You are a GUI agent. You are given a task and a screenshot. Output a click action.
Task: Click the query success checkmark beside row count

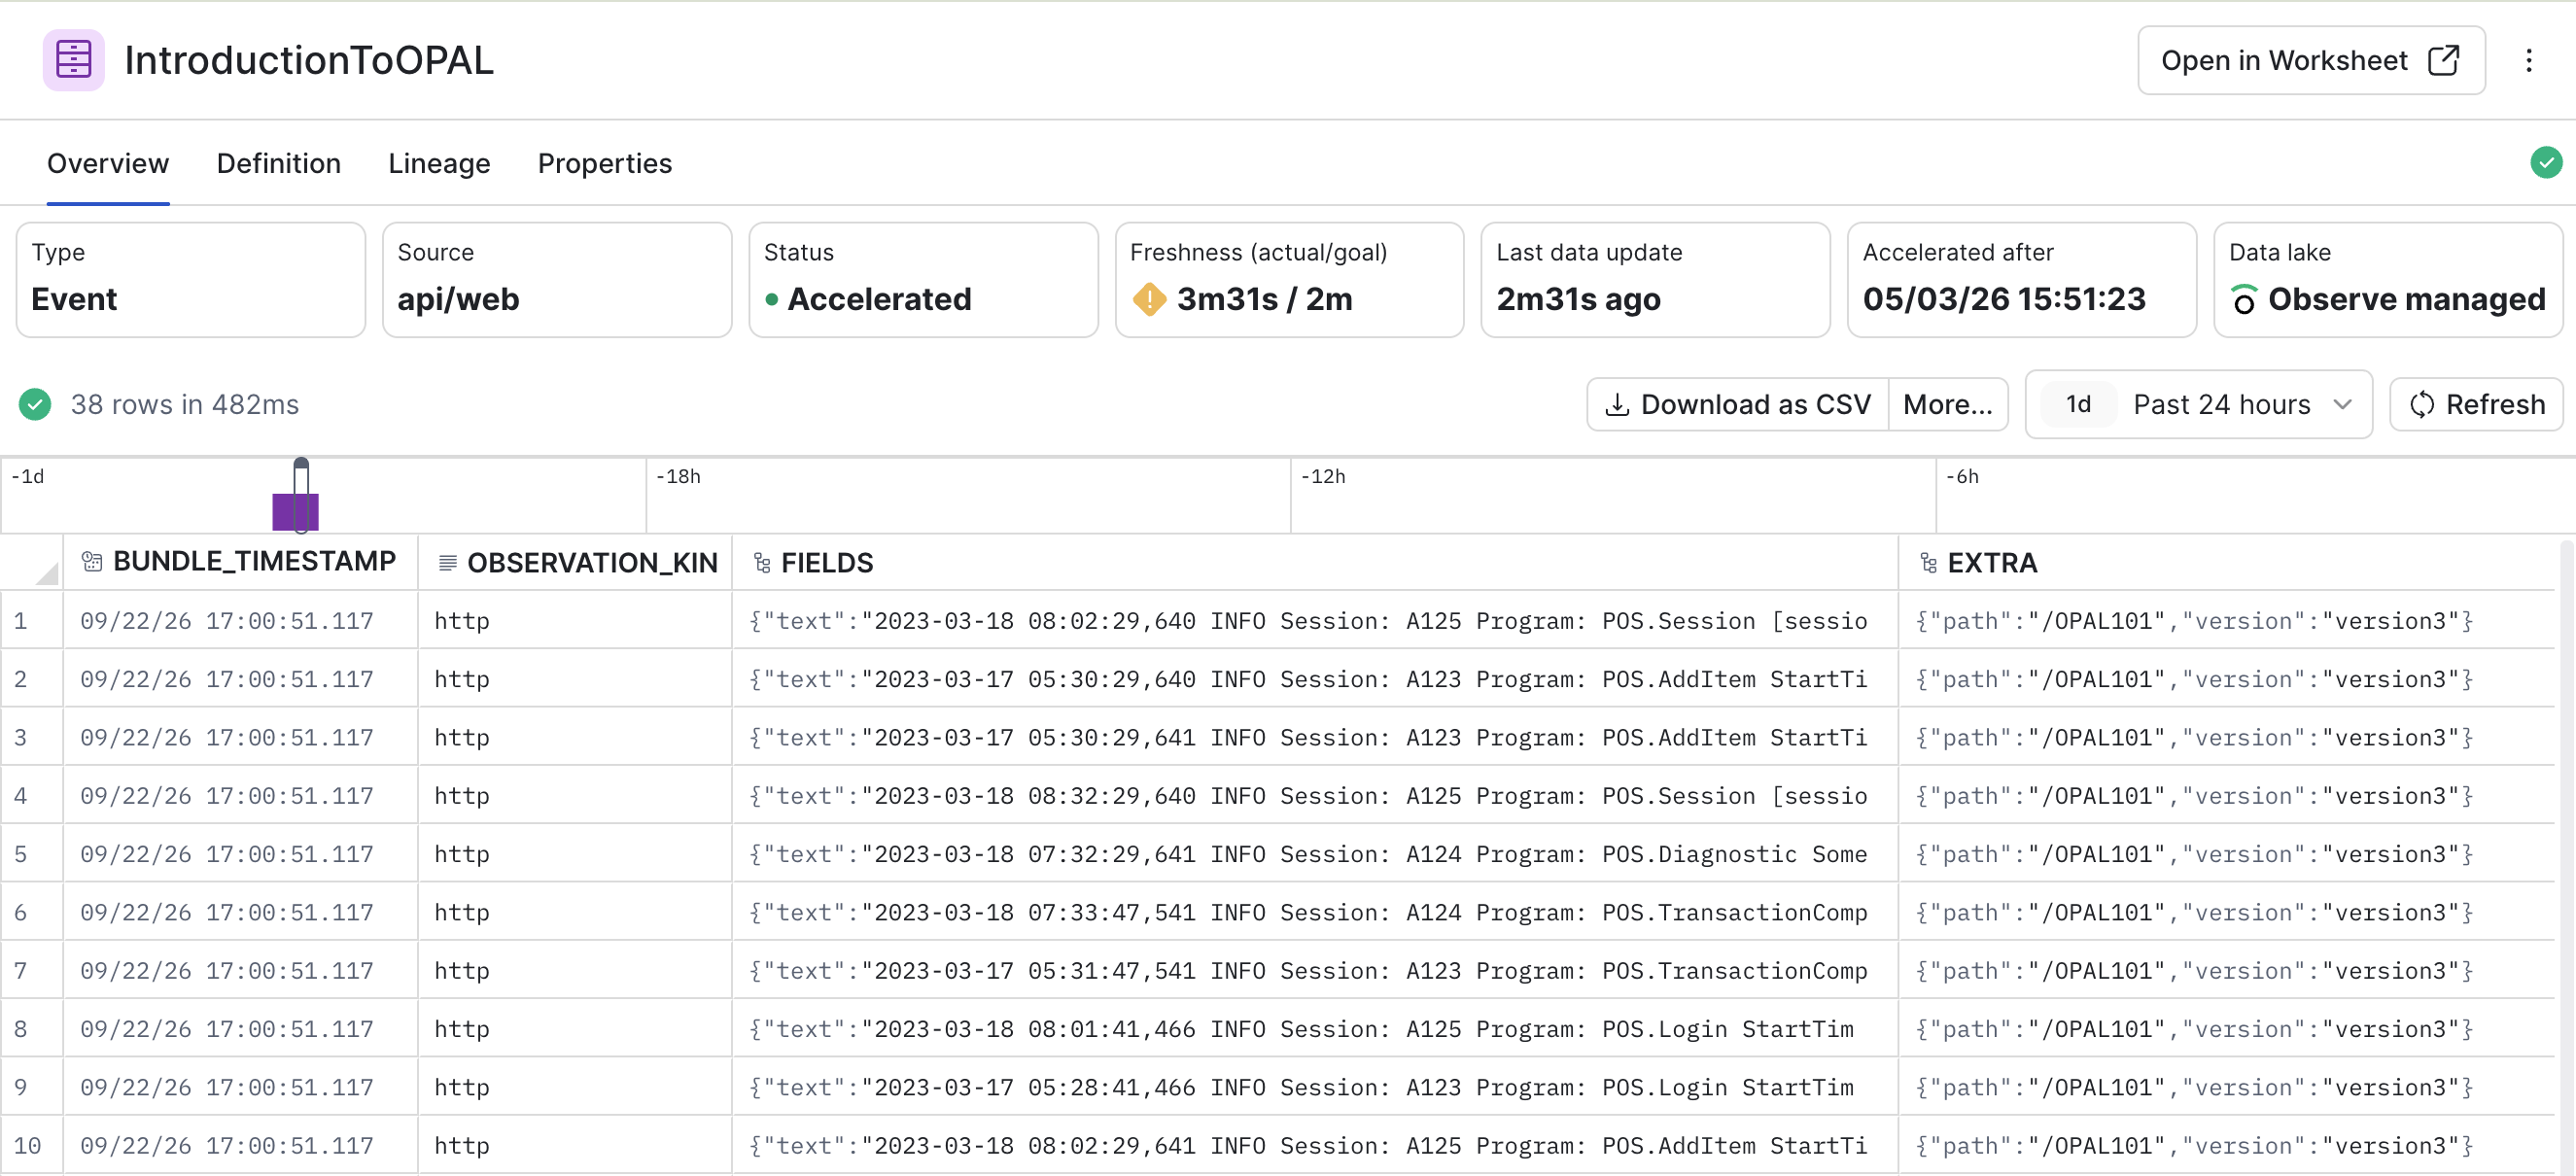(x=35, y=404)
